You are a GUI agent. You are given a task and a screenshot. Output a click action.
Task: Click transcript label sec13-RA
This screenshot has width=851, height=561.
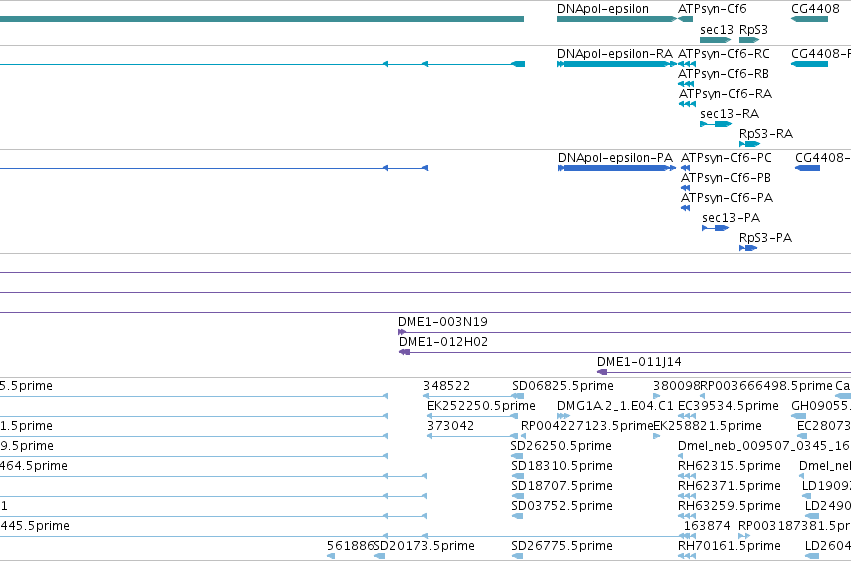coord(729,114)
